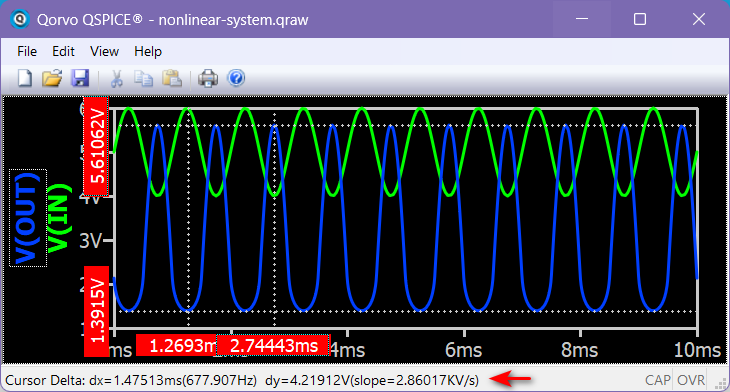This screenshot has height=392, width=730.
Task: Click the Qorvo QSPICE app icon in title bar
Action: [x=20, y=20]
